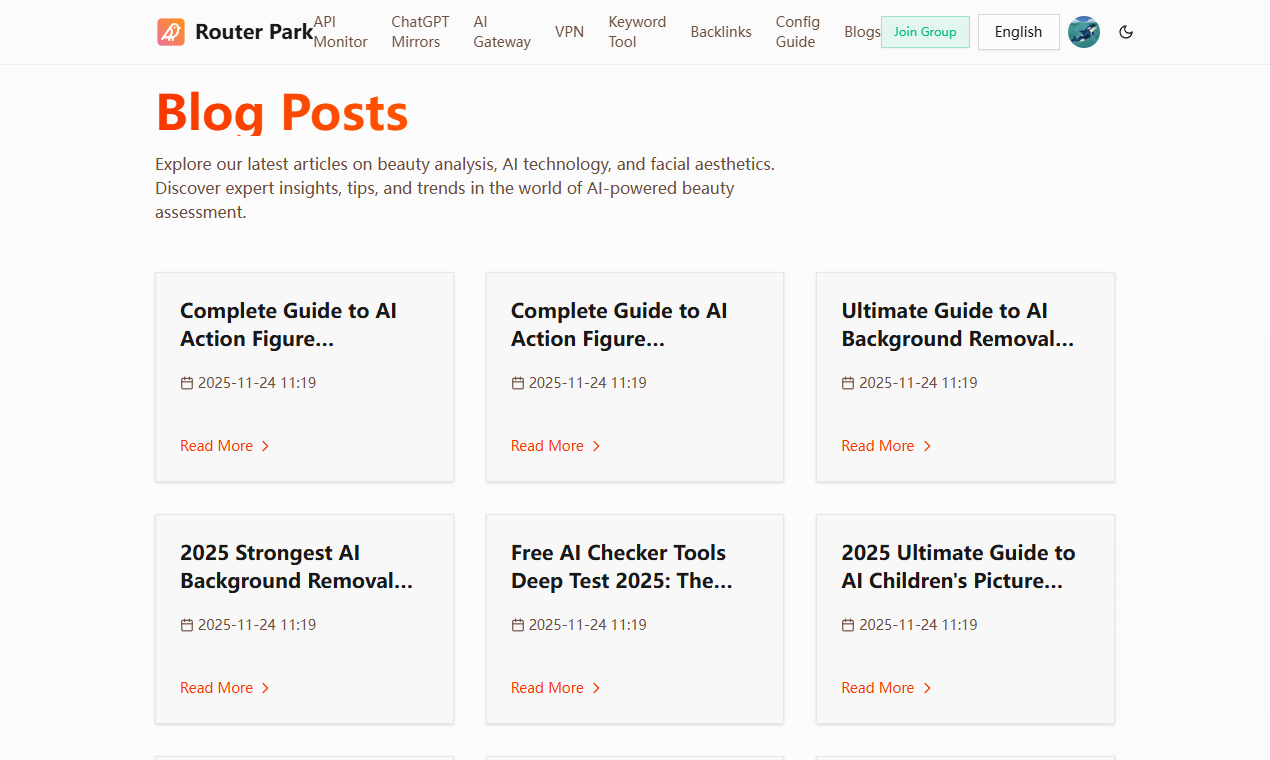Read More on 2025 Strongest AI card
The height and width of the screenshot is (760, 1270).
click(225, 688)
